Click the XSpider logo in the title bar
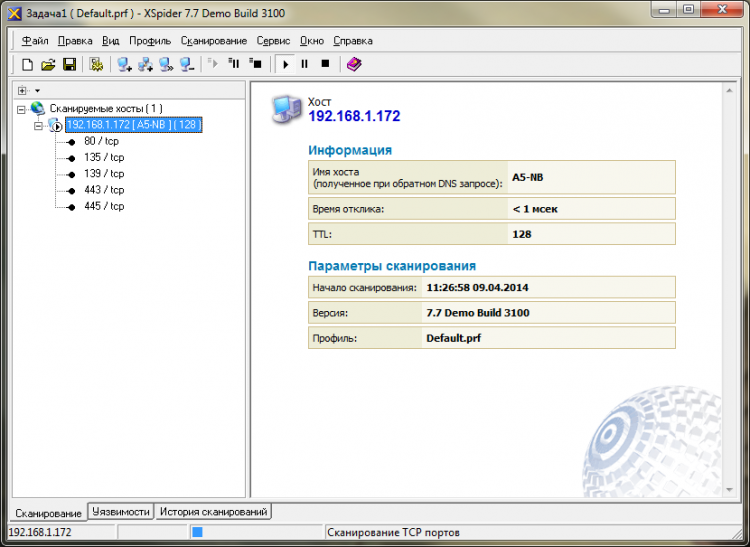This screenshot has width=750, height=547. 15,13
